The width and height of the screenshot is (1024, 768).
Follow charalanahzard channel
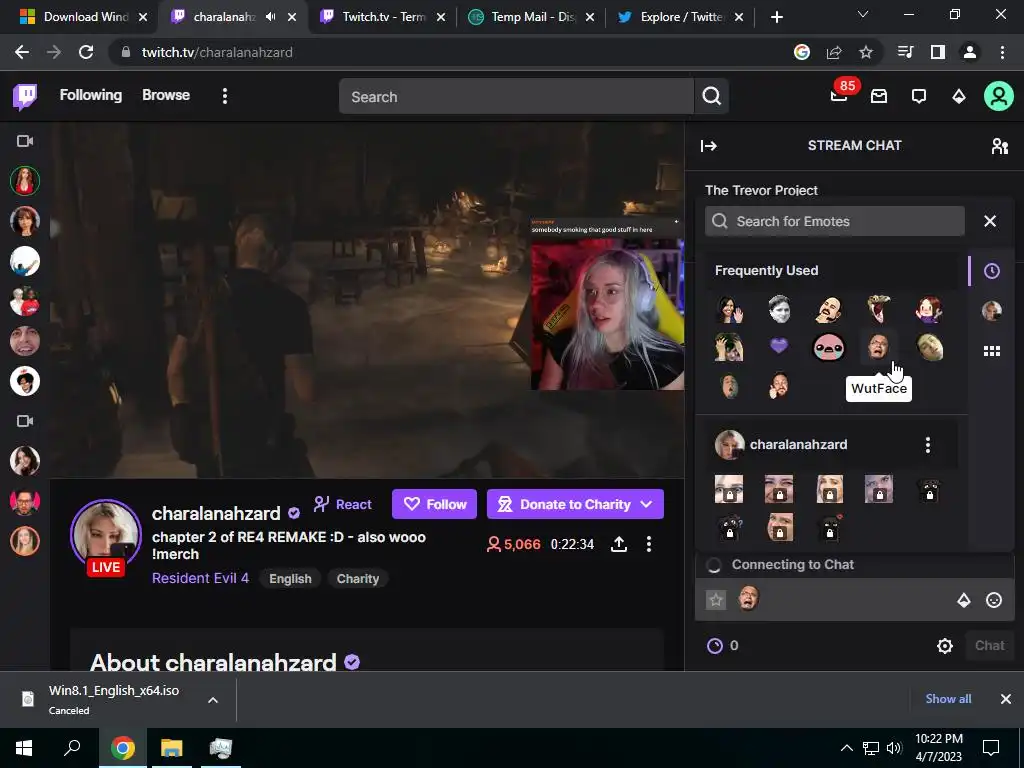434,504
